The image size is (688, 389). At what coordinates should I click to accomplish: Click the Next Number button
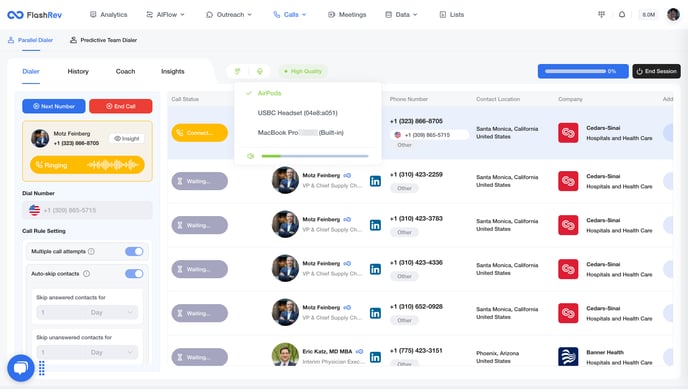[x=54, y=106]
